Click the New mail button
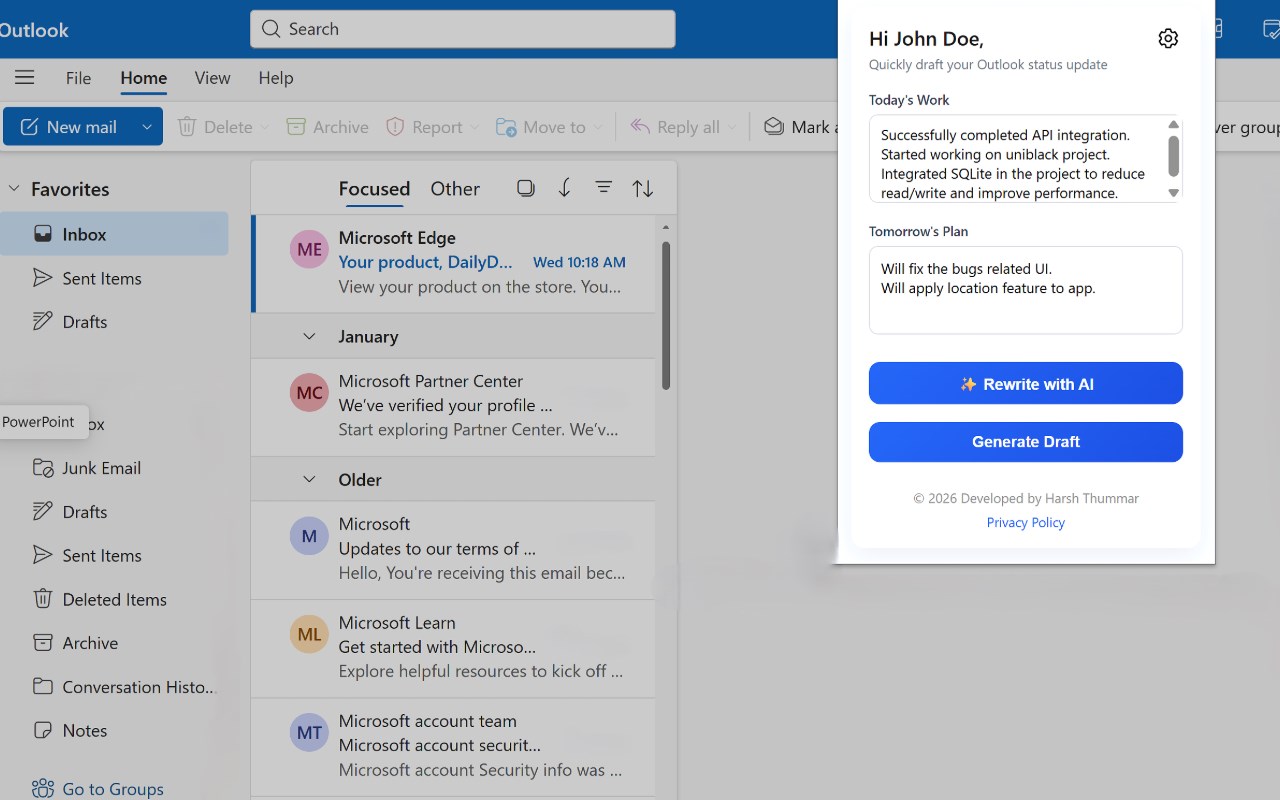Image resolution: width=1280 pixels, height=800 pixels. coord(69,127)
